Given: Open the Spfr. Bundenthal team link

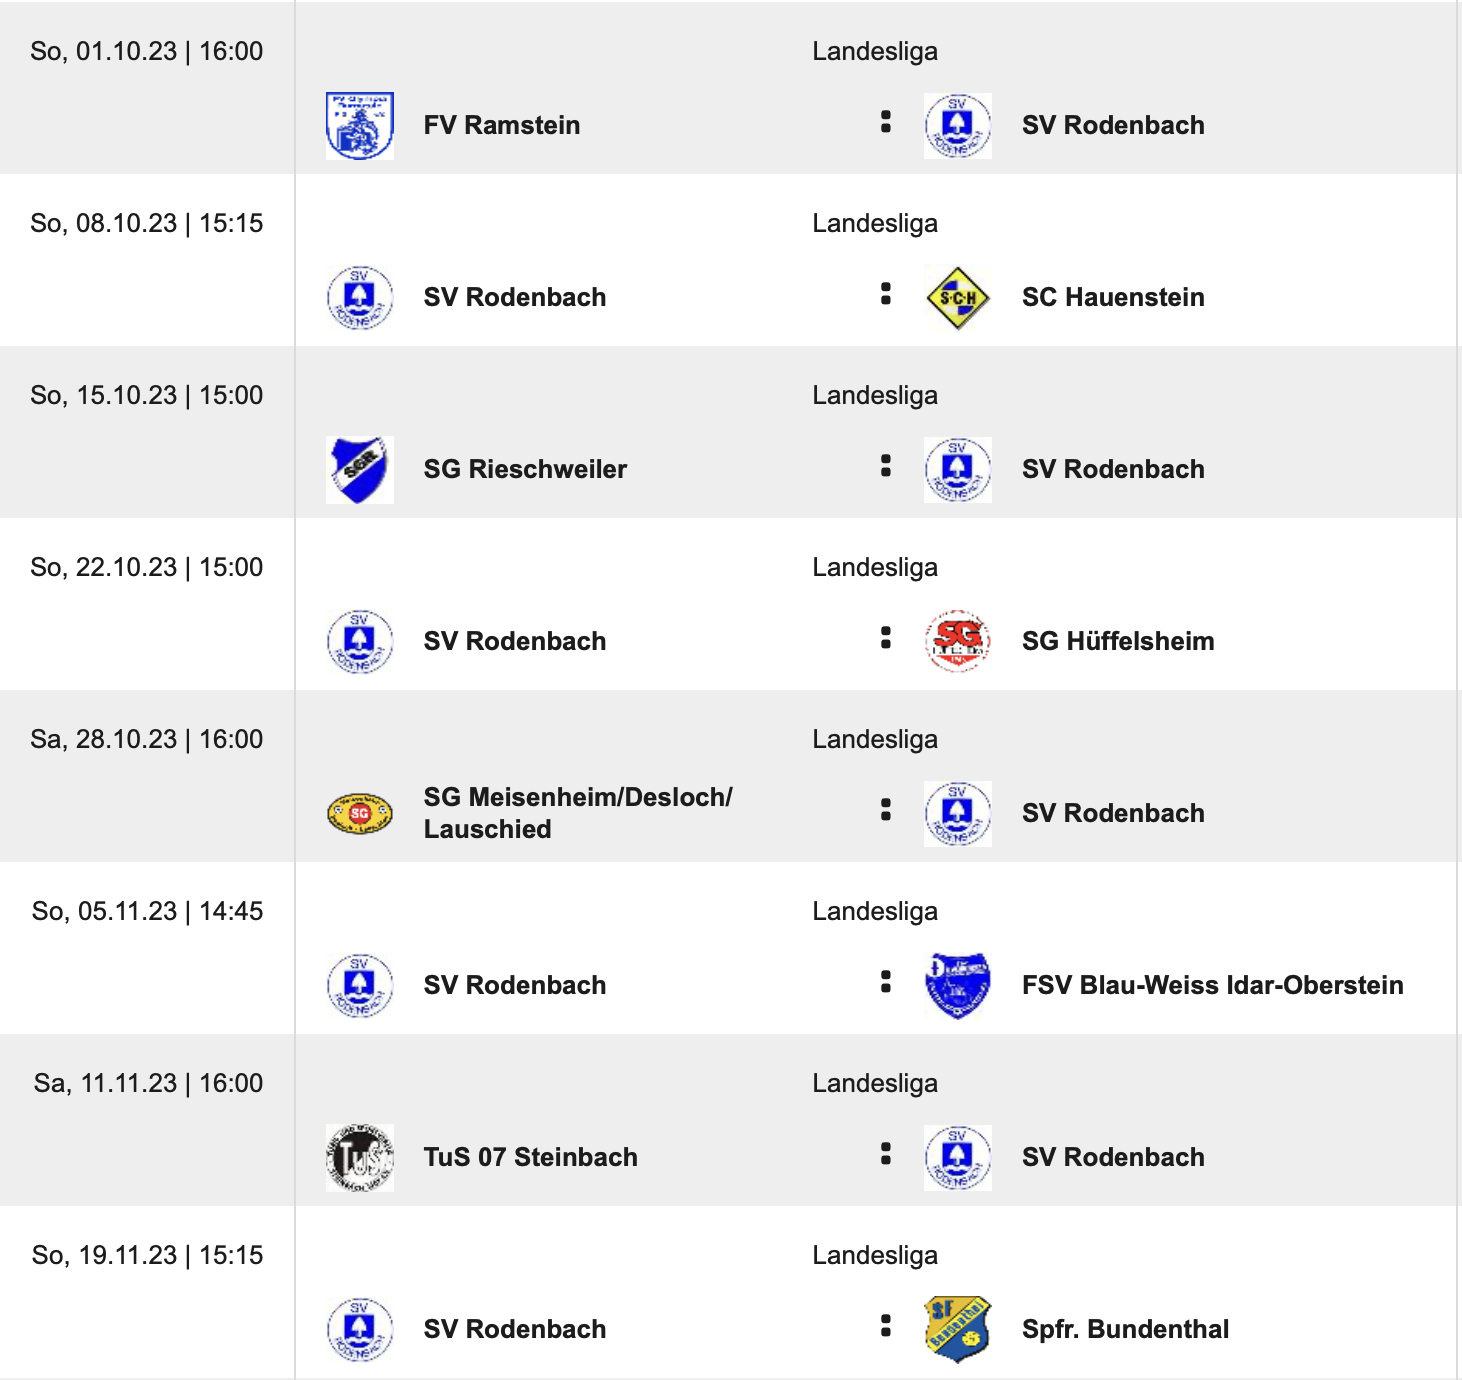Looking at the screenshot, I should (1125, 1330).
